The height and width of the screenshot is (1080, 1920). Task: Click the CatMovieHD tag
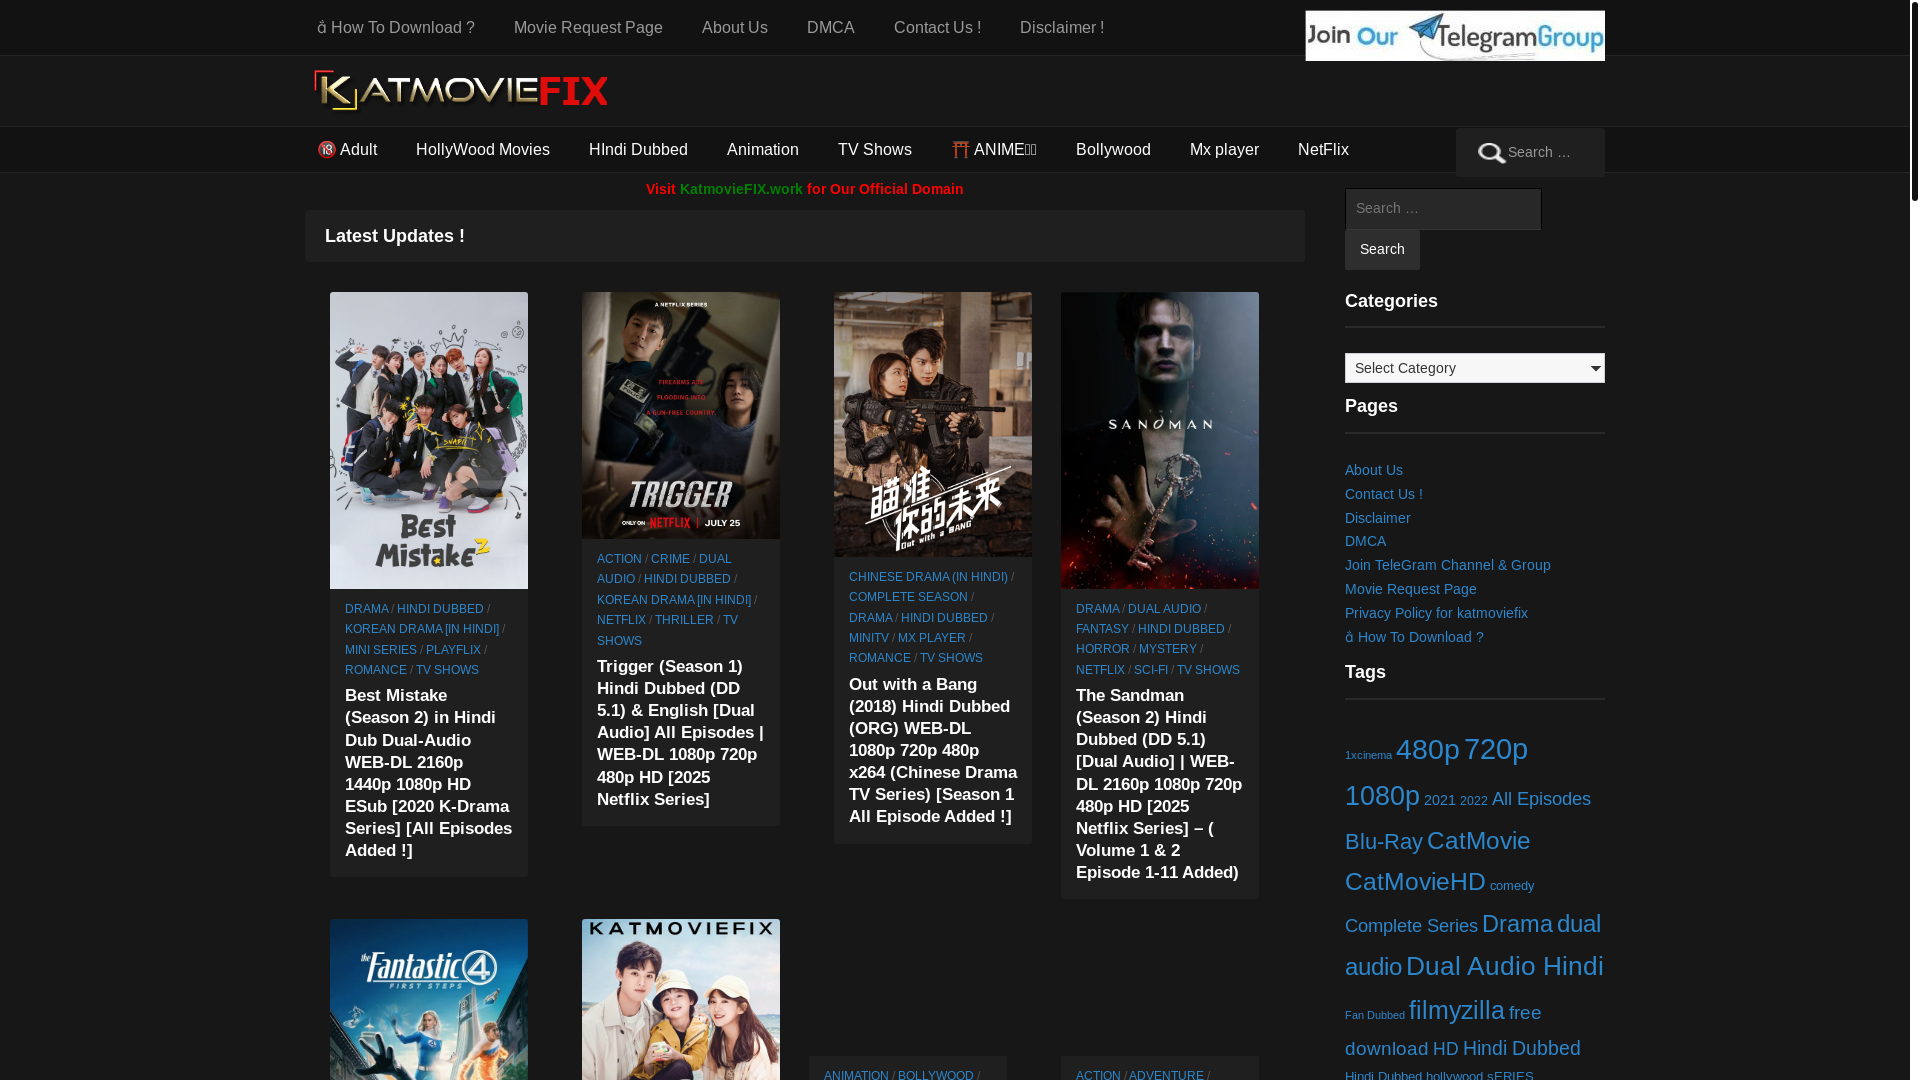coord(1415,882)
